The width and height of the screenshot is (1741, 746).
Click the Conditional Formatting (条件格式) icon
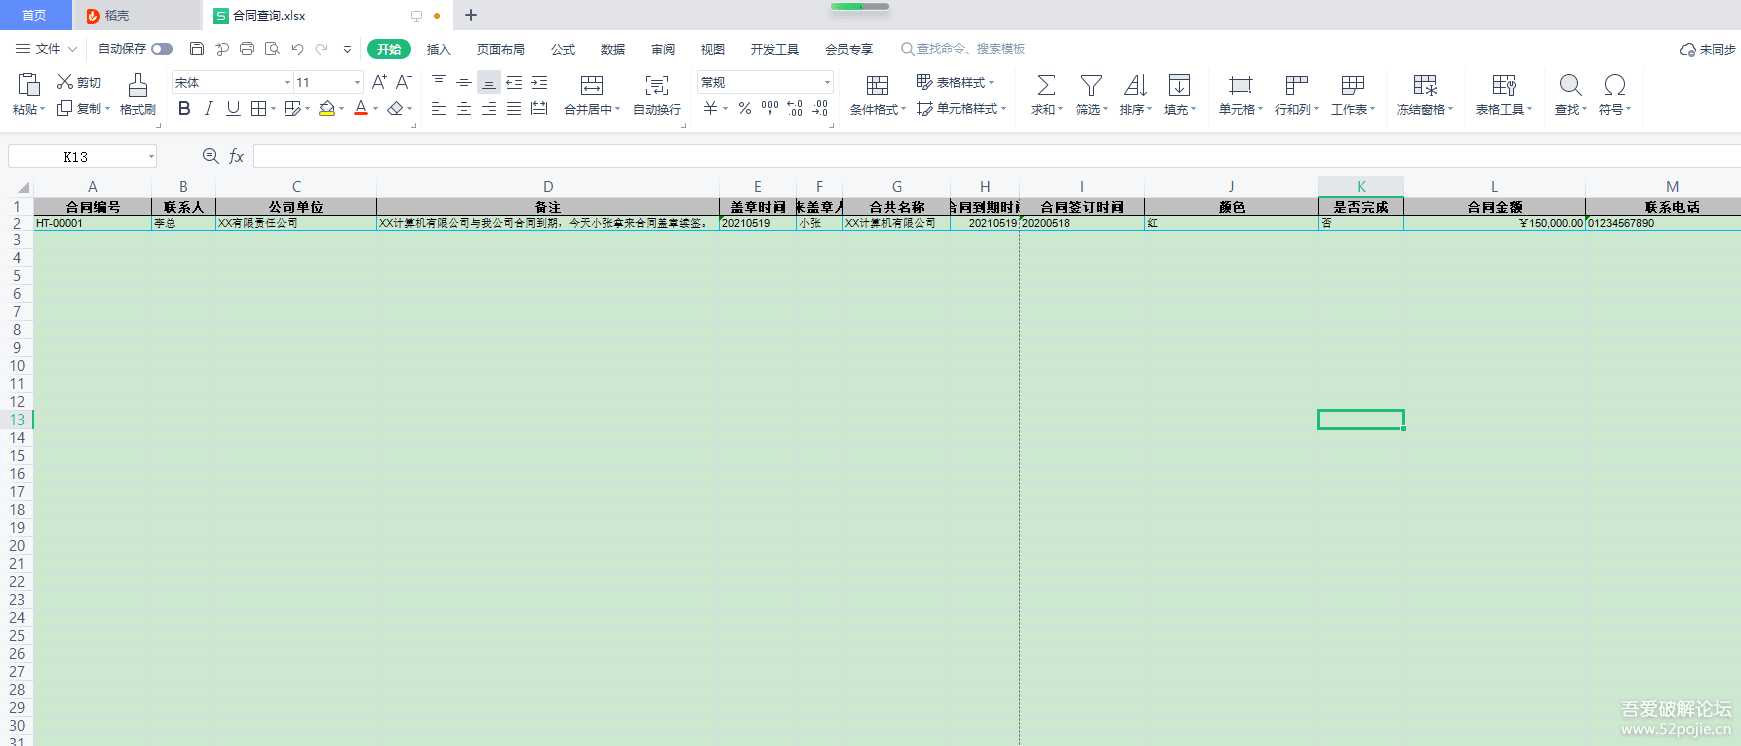point(877,86)
